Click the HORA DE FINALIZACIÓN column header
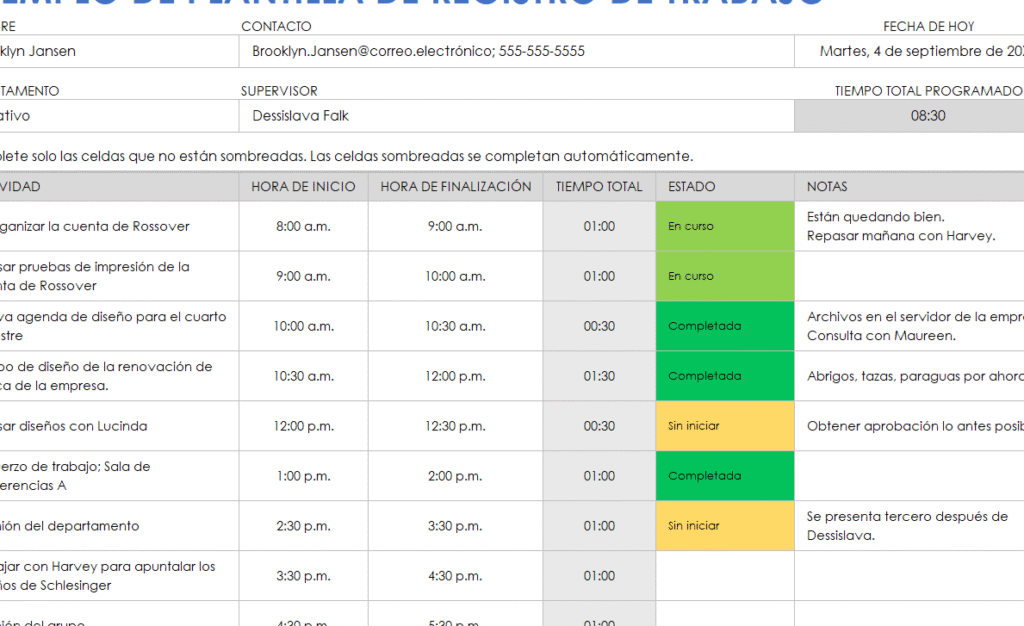 [x=455, y=187]
